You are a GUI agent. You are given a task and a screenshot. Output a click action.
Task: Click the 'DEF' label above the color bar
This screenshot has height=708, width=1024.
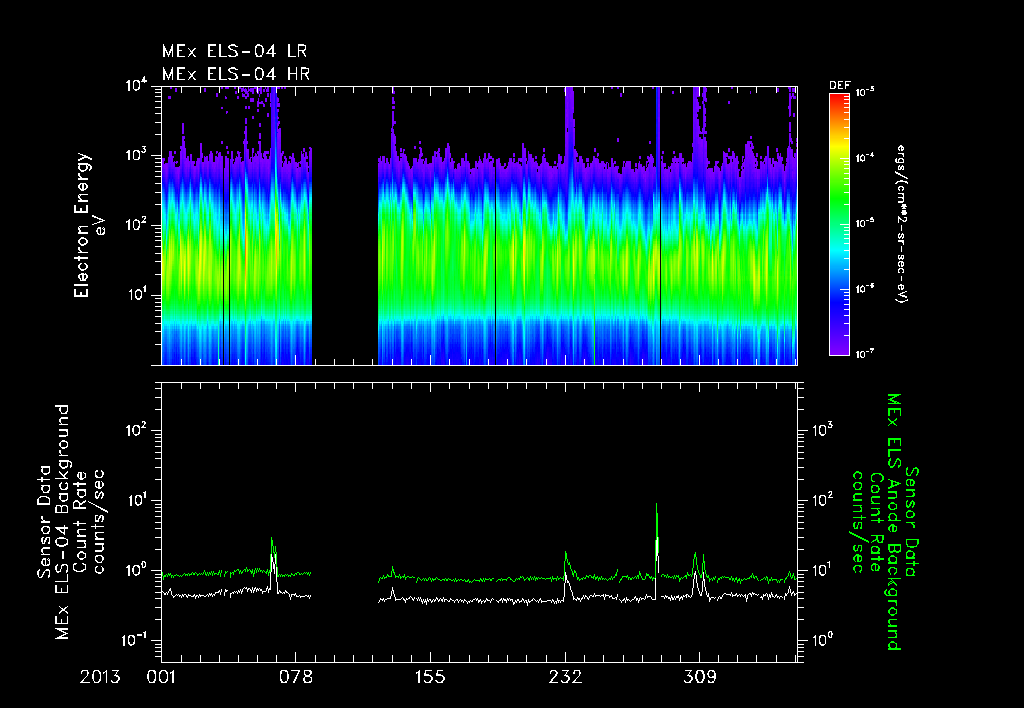tap(839, 86)
